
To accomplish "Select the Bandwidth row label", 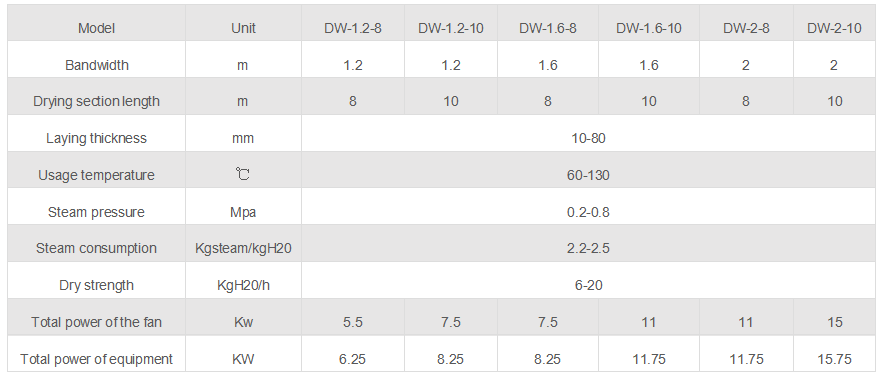I will click(96, 65).
